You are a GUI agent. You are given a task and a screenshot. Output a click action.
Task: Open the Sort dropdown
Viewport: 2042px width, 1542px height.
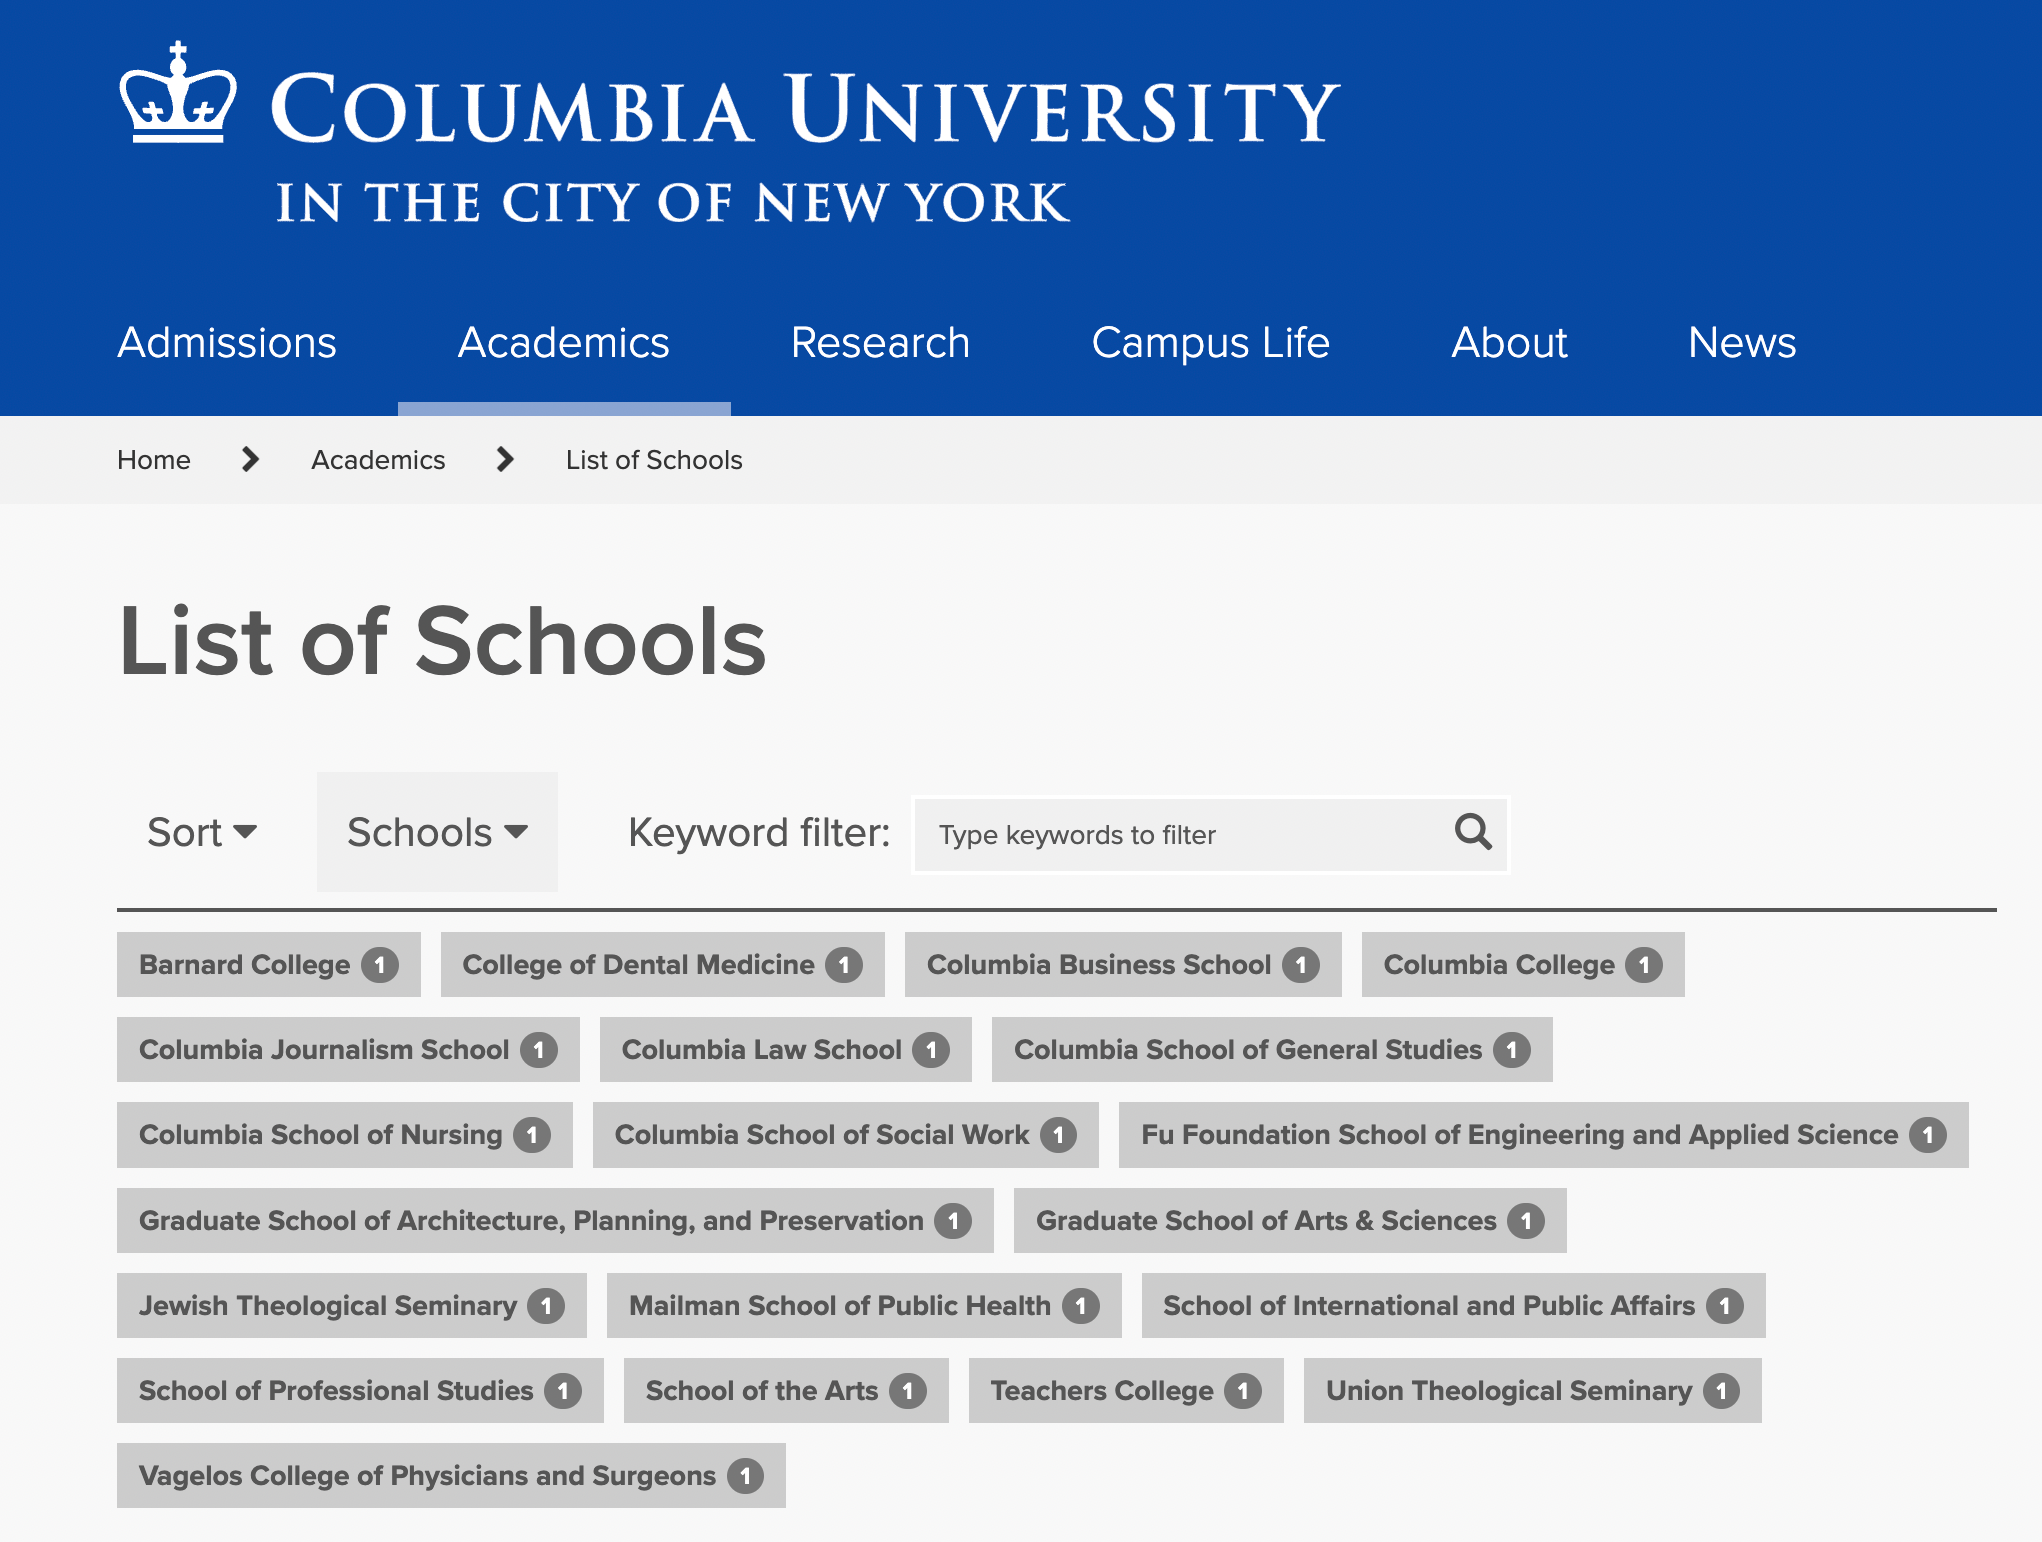[202, 832]
